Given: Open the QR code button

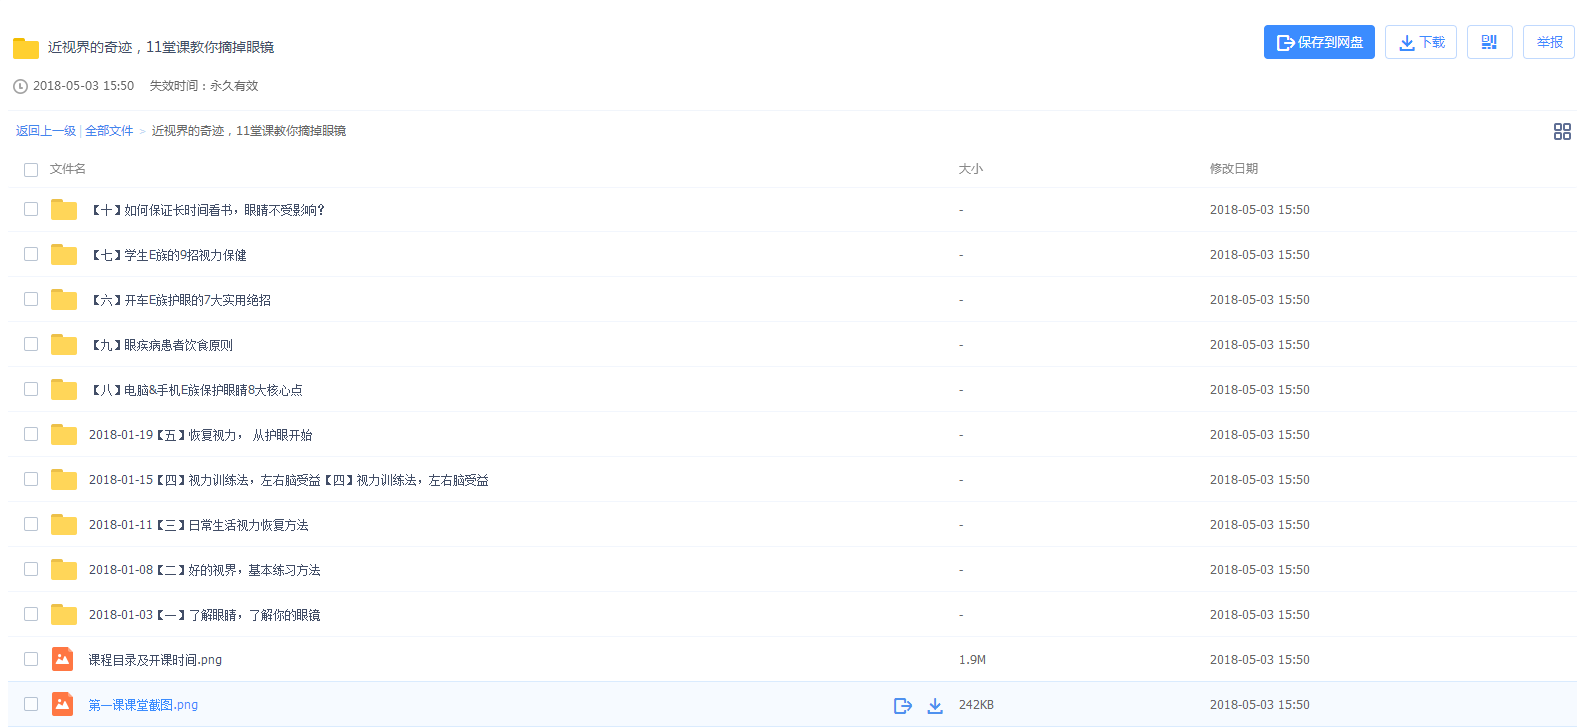Looking at the screenshot, I should tap(1490, 42).
